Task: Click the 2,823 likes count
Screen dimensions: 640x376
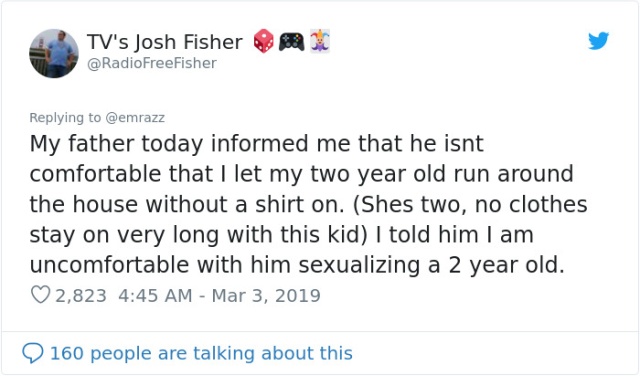Action: point(81,296)
